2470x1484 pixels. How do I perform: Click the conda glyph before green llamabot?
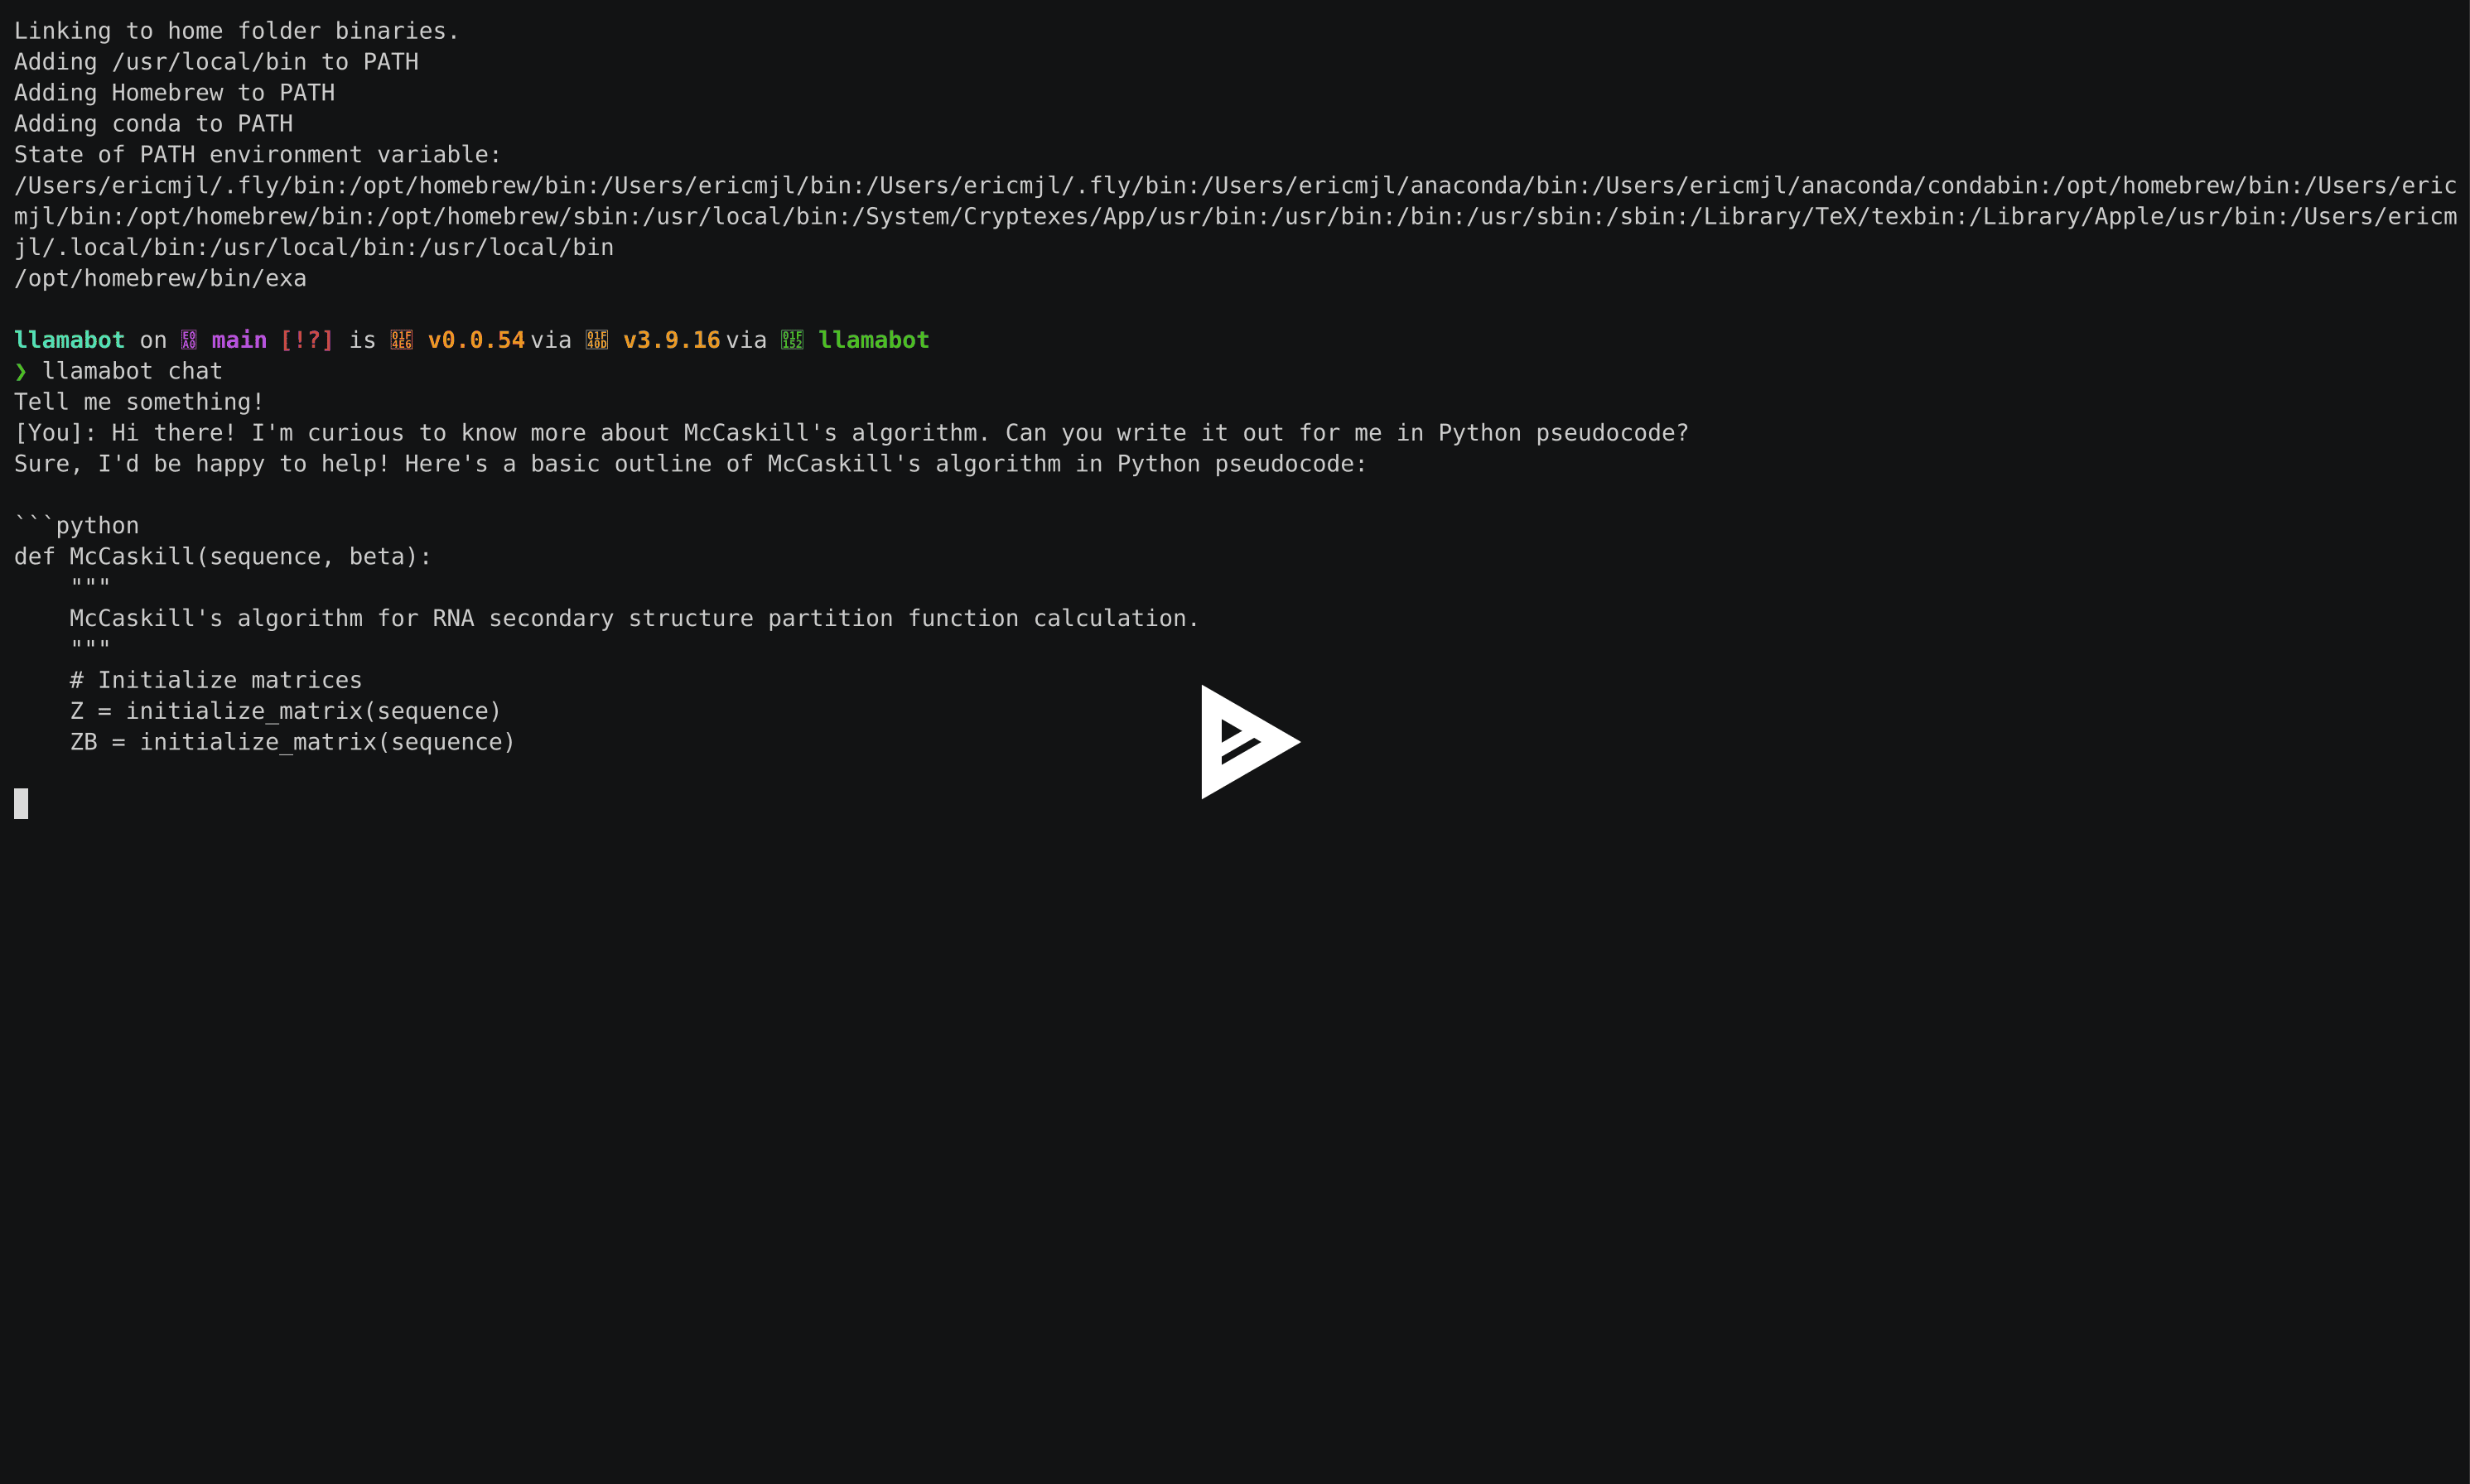tap(791, 340)
